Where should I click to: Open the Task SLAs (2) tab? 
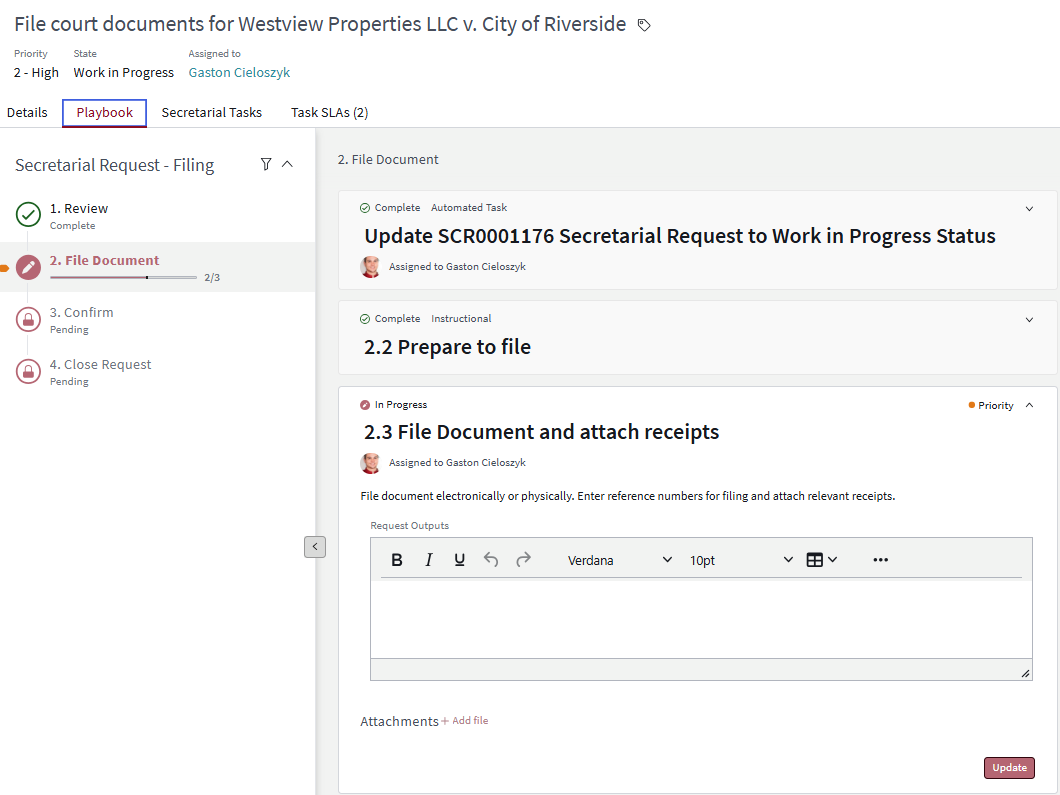pos(329,113)
